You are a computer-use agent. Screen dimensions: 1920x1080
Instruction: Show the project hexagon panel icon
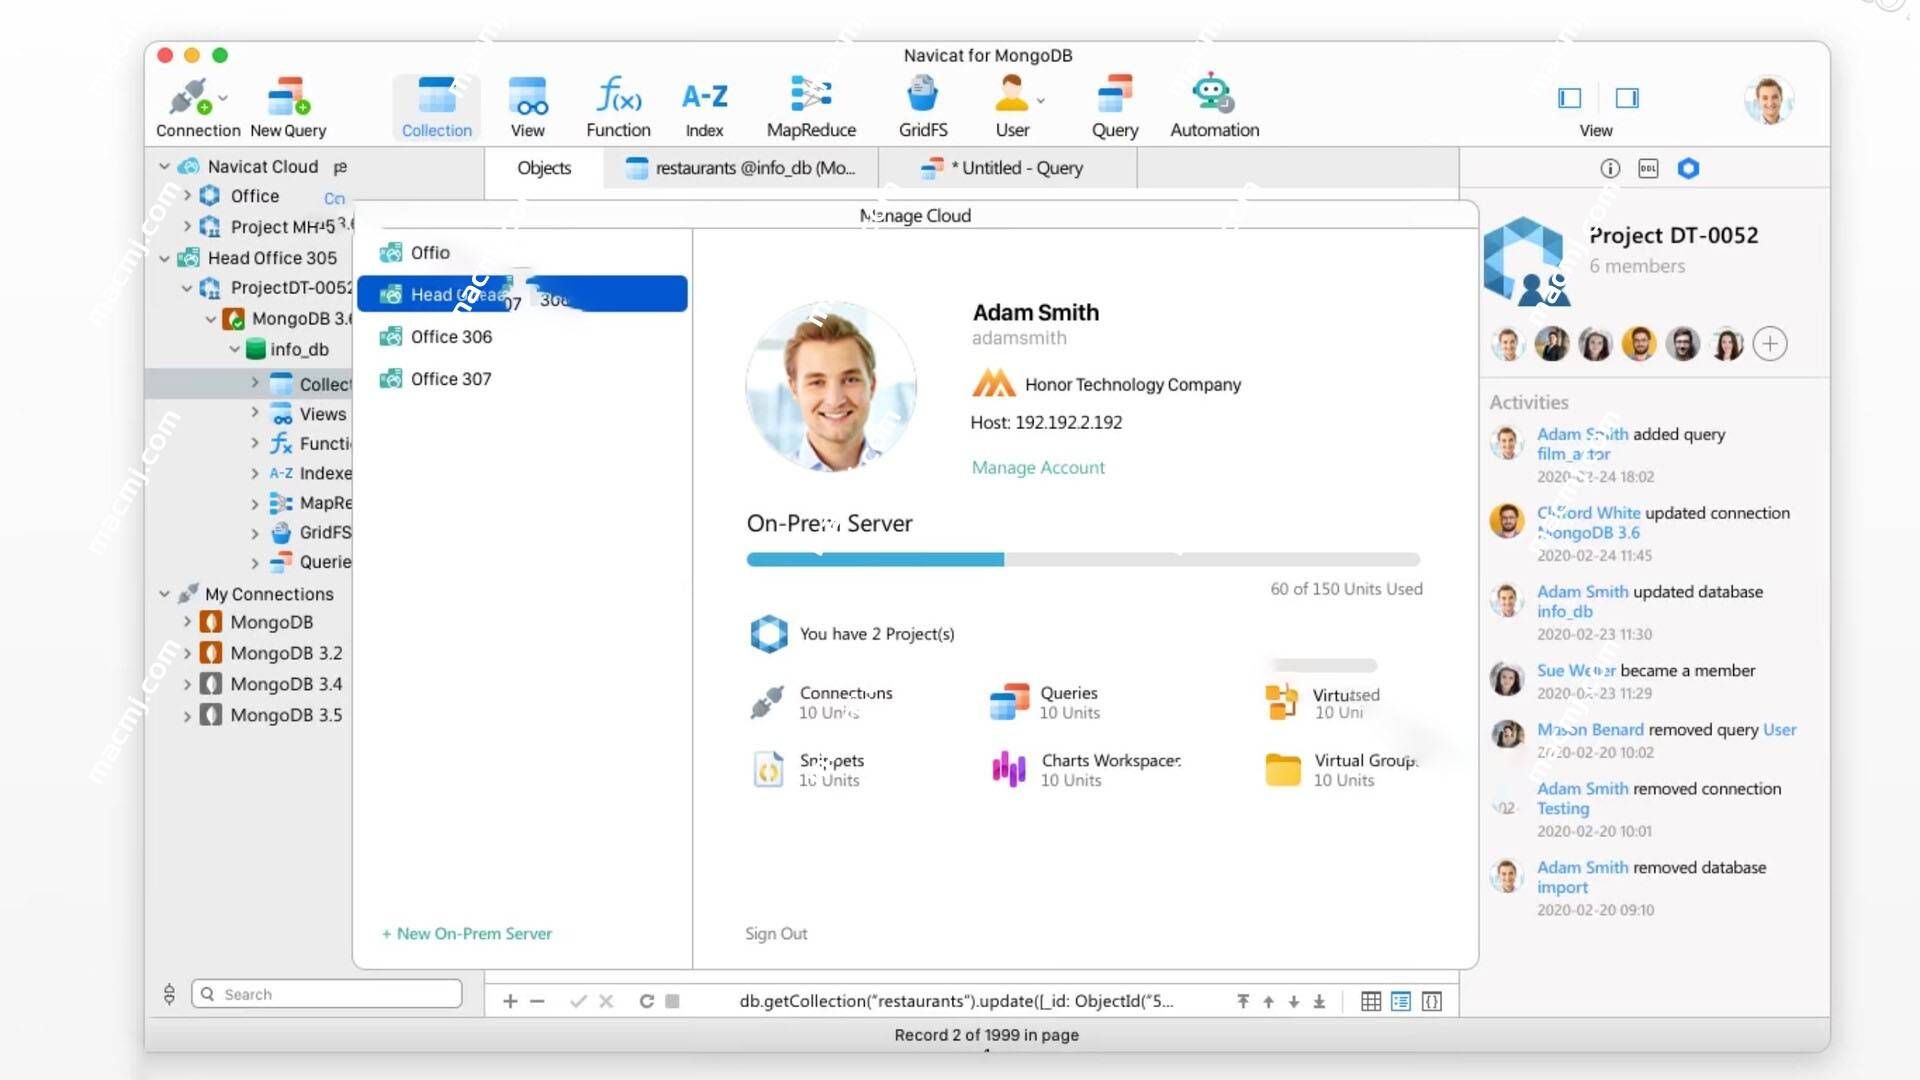(1688, 168)
